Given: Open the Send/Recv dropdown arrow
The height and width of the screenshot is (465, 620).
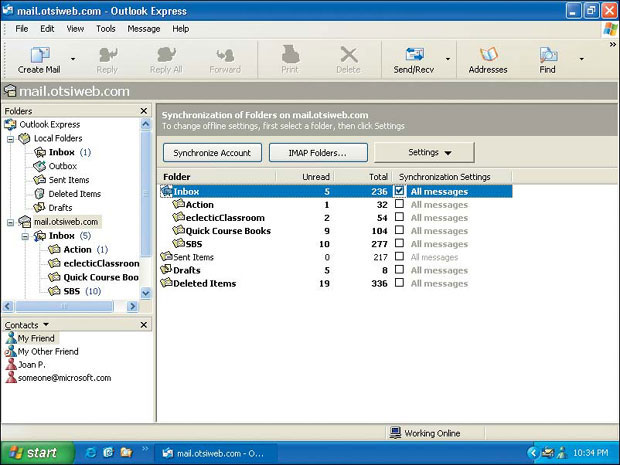Looking at the screenshot, I should 448,59.
